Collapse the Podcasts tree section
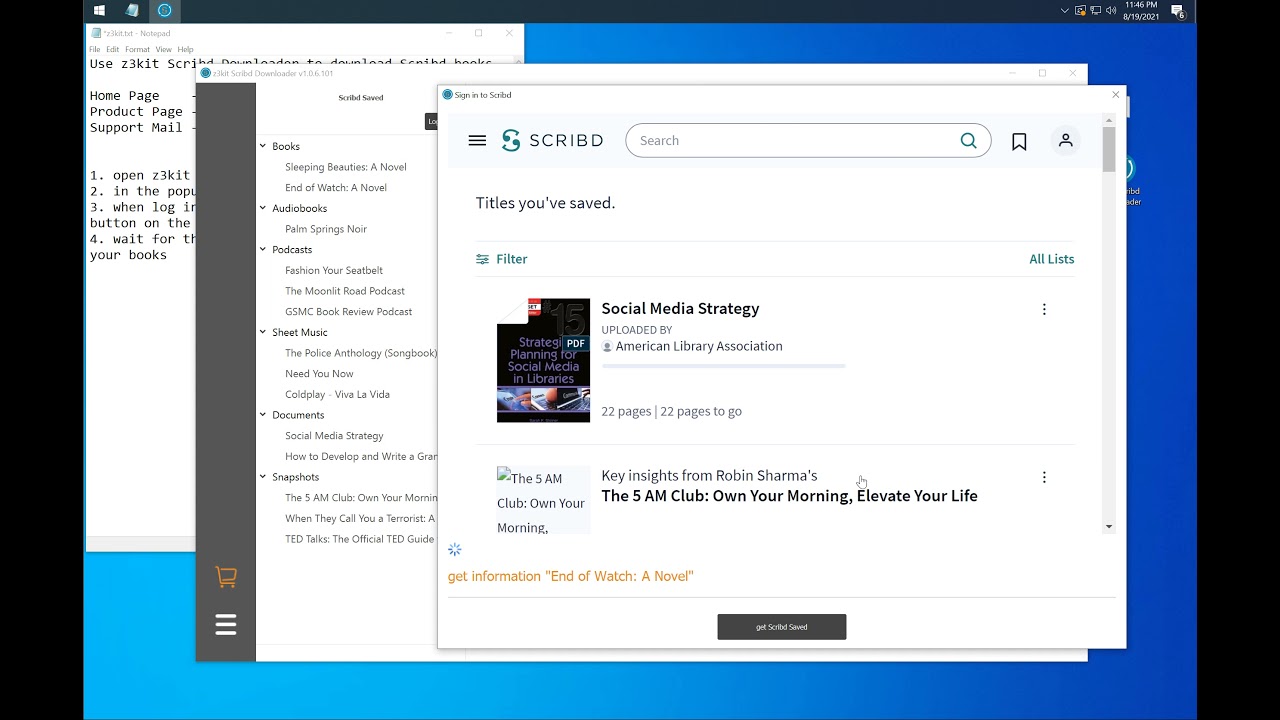1280x720 pixels. [263, 249]
